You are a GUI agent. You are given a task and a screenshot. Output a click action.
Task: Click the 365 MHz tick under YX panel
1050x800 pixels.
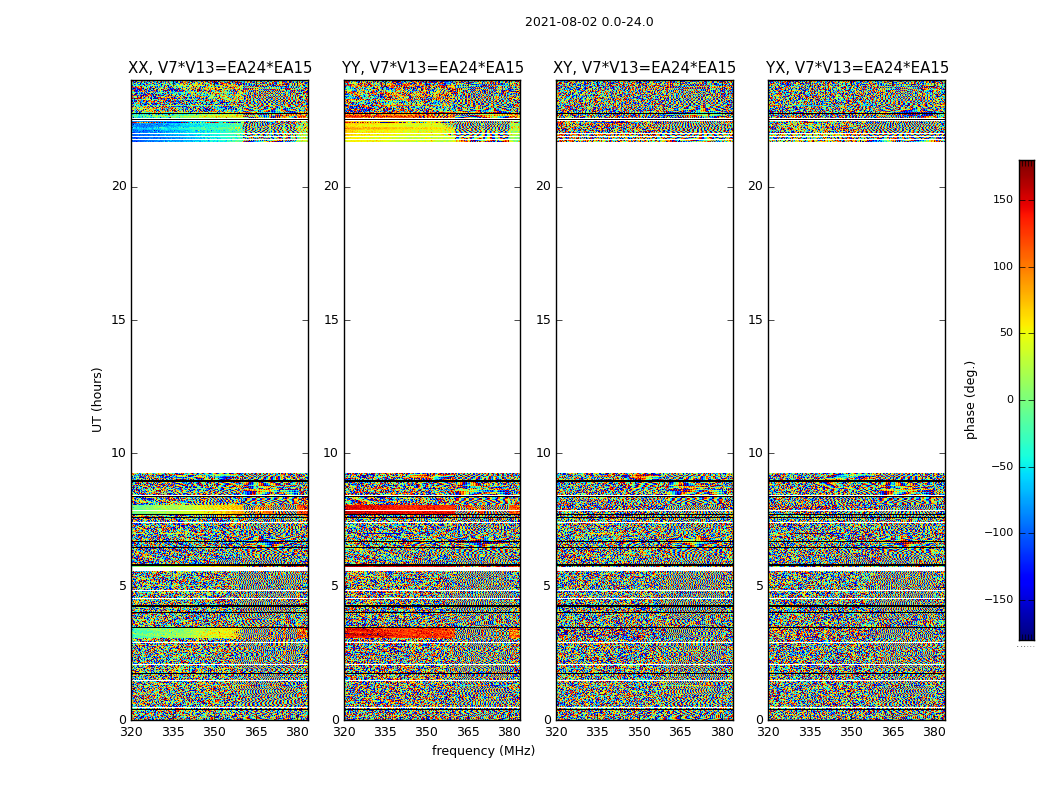(893, 732)
